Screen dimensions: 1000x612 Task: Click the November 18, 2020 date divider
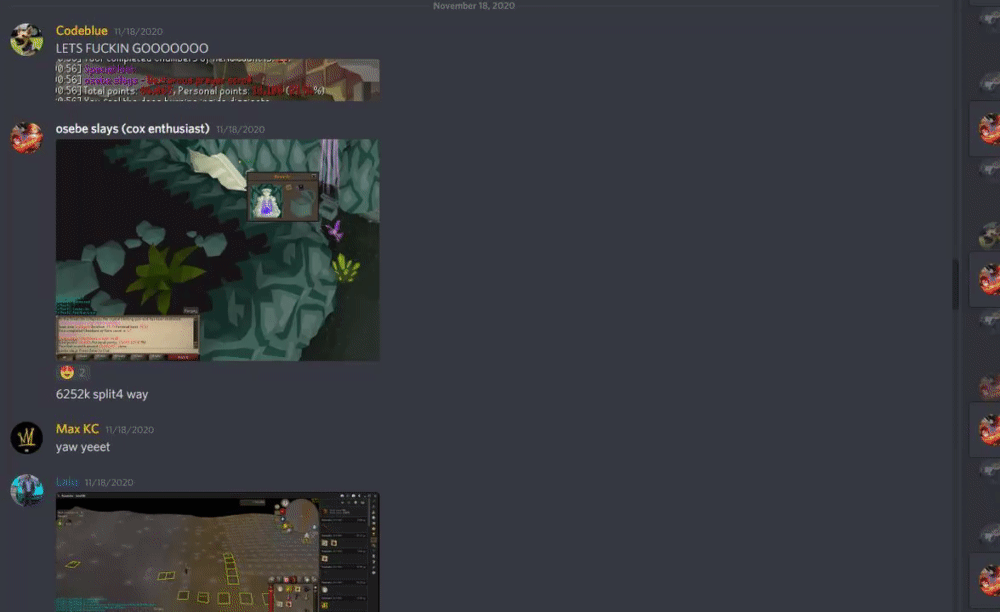[x=477, y=6]
